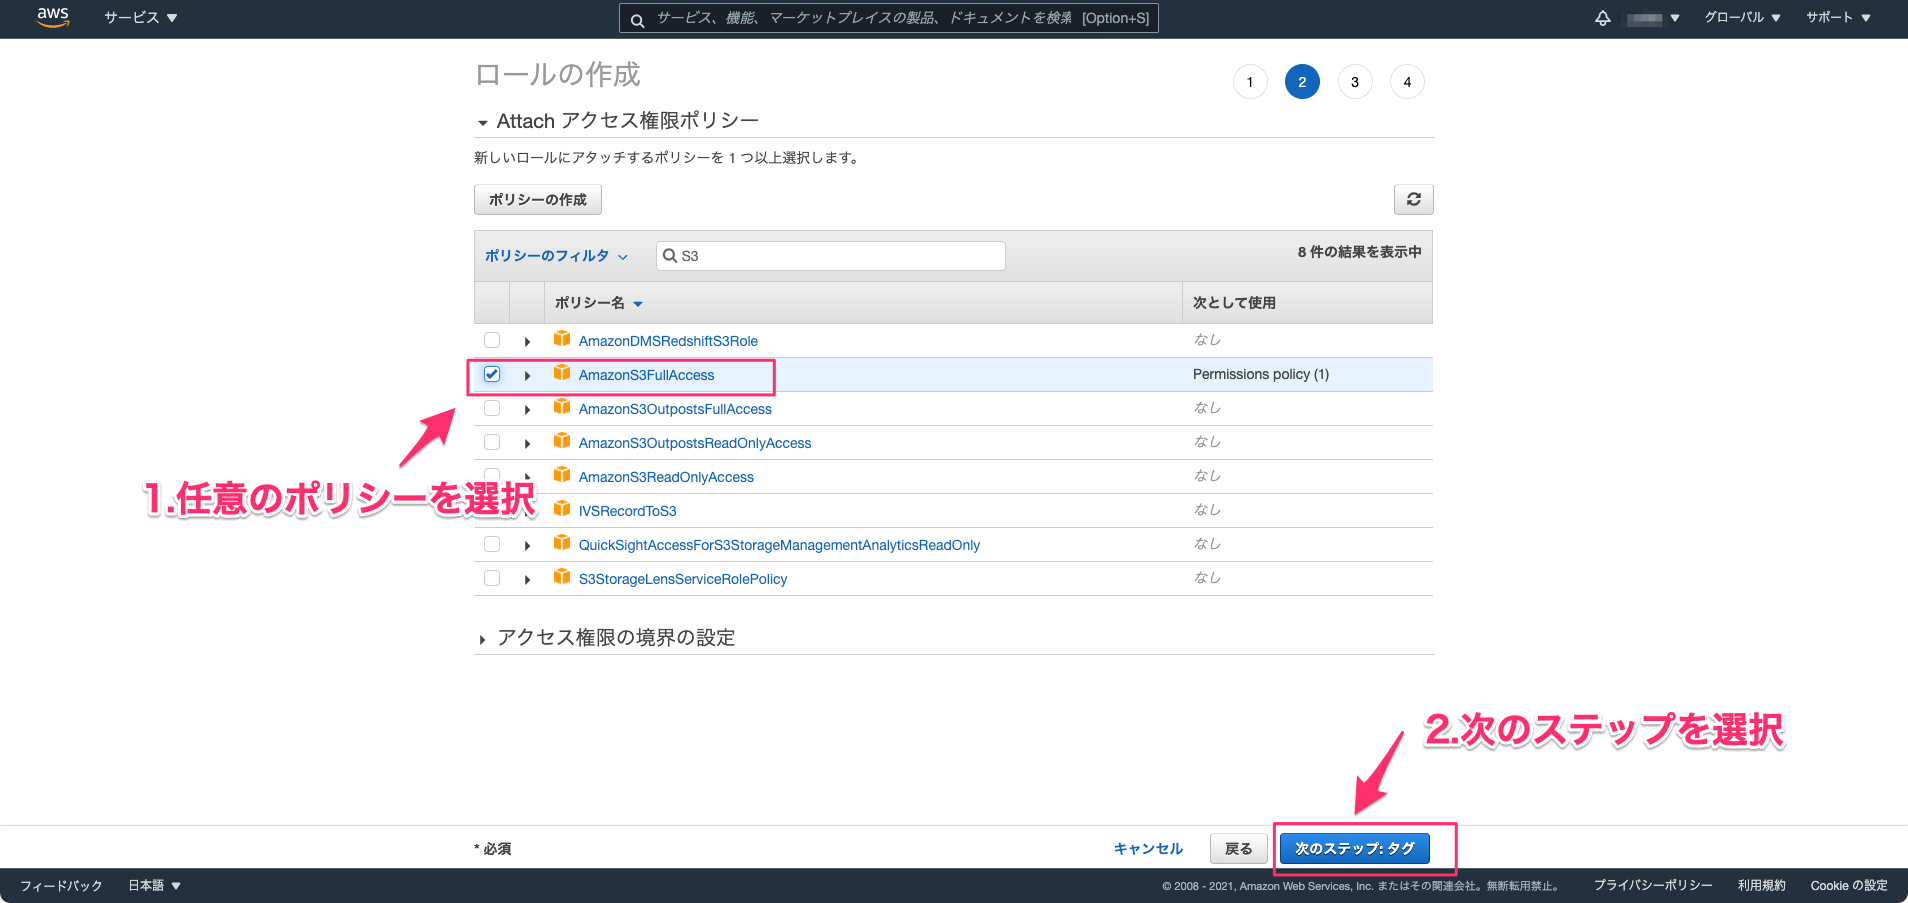
Task: Expand the AmazonS3OutpostsReadOnlyAccess row details
Action: (527, 444)
